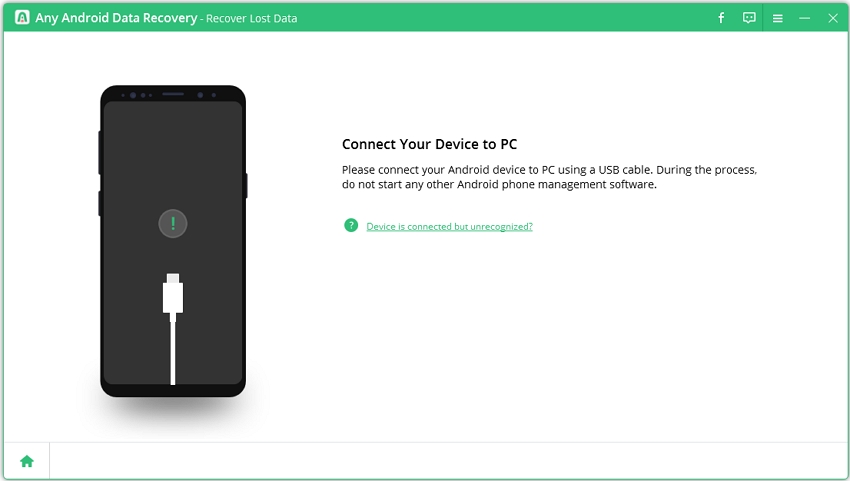850x481 pixels.
Task: Close the Any Android Data Recovery window
Action: [833, 18]
